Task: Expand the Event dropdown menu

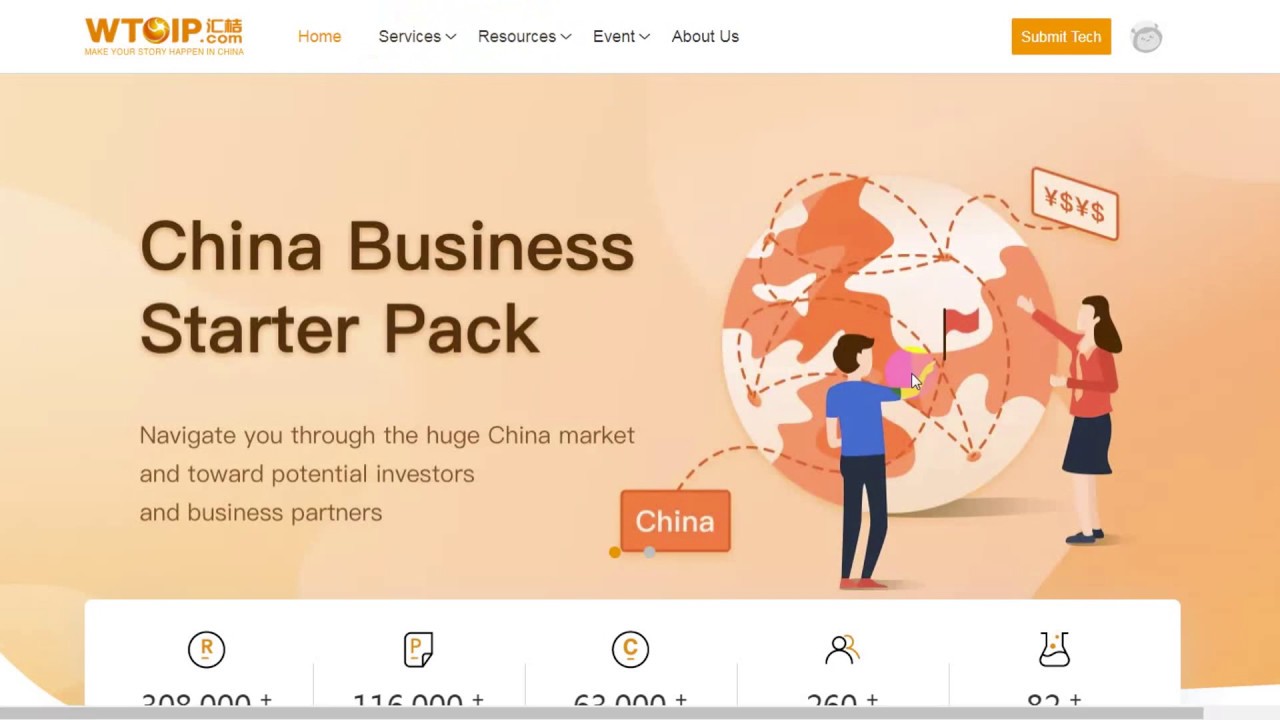Action: click(x=621, y=36)
